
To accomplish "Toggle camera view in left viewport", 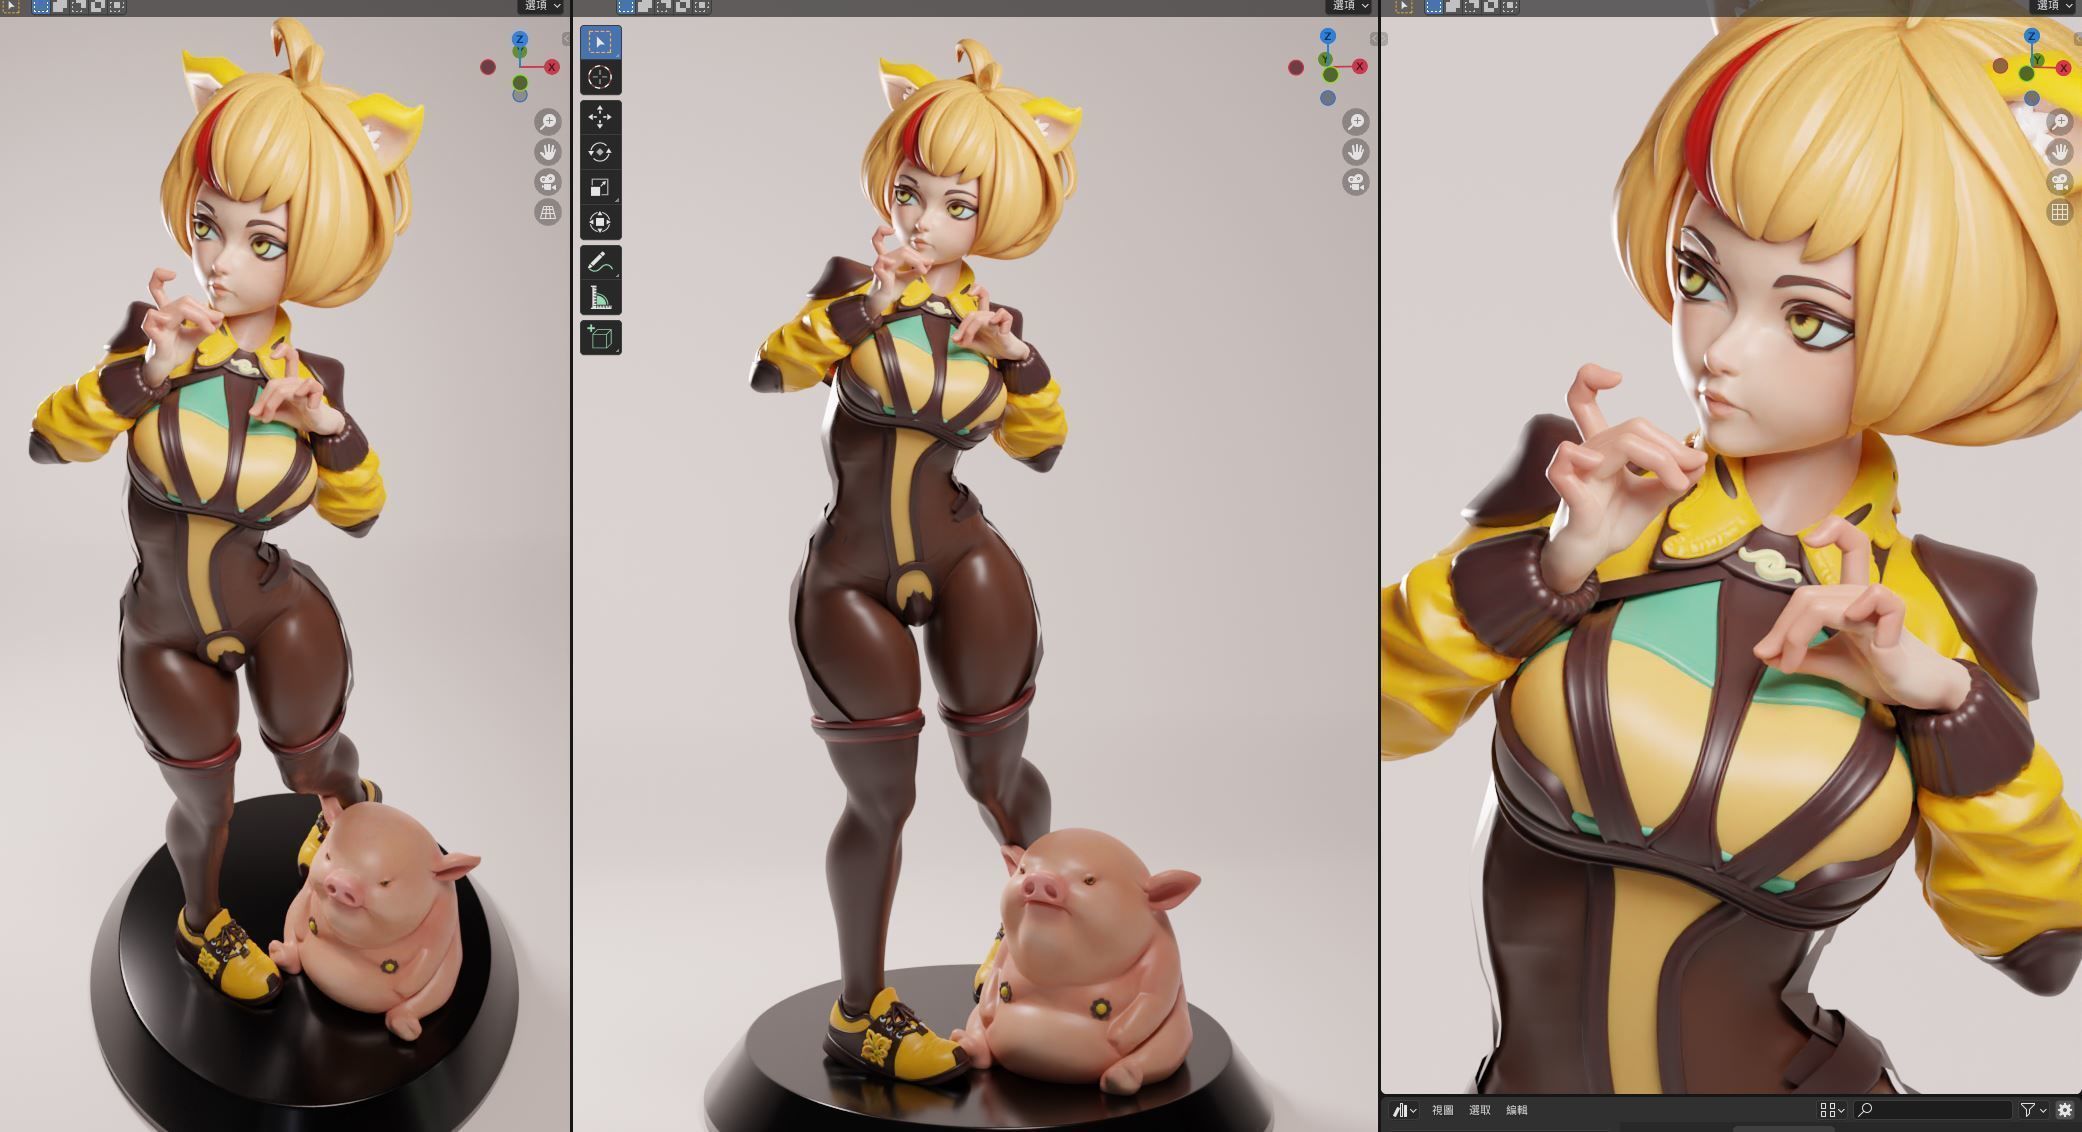I will point(548,182).
